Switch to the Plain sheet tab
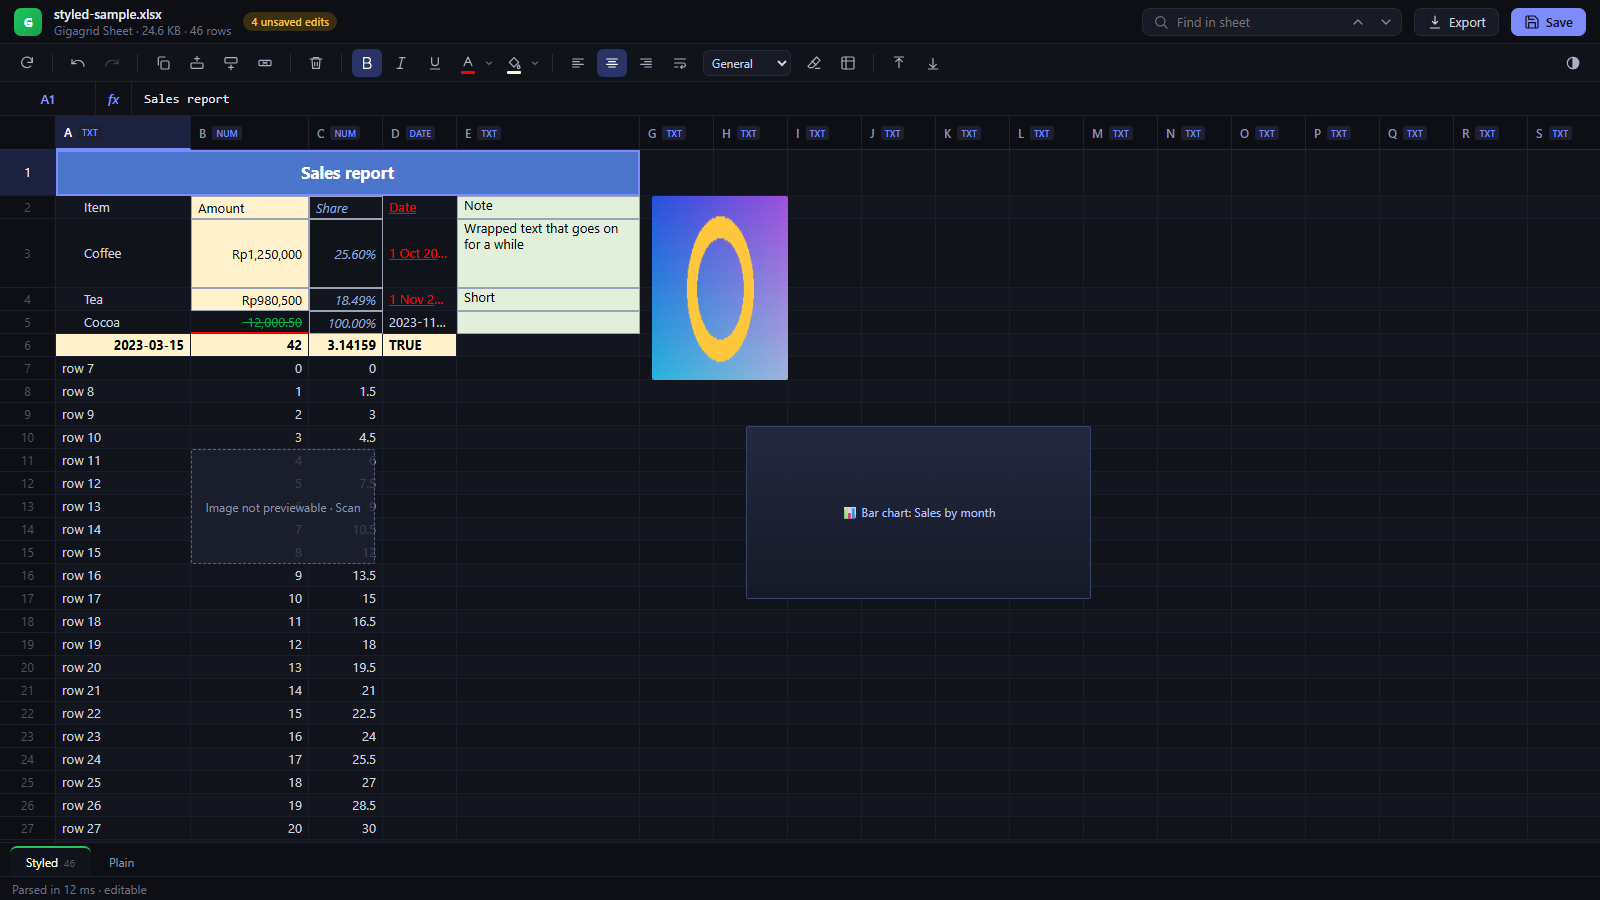1600x900 pixels. pos(121,863)
